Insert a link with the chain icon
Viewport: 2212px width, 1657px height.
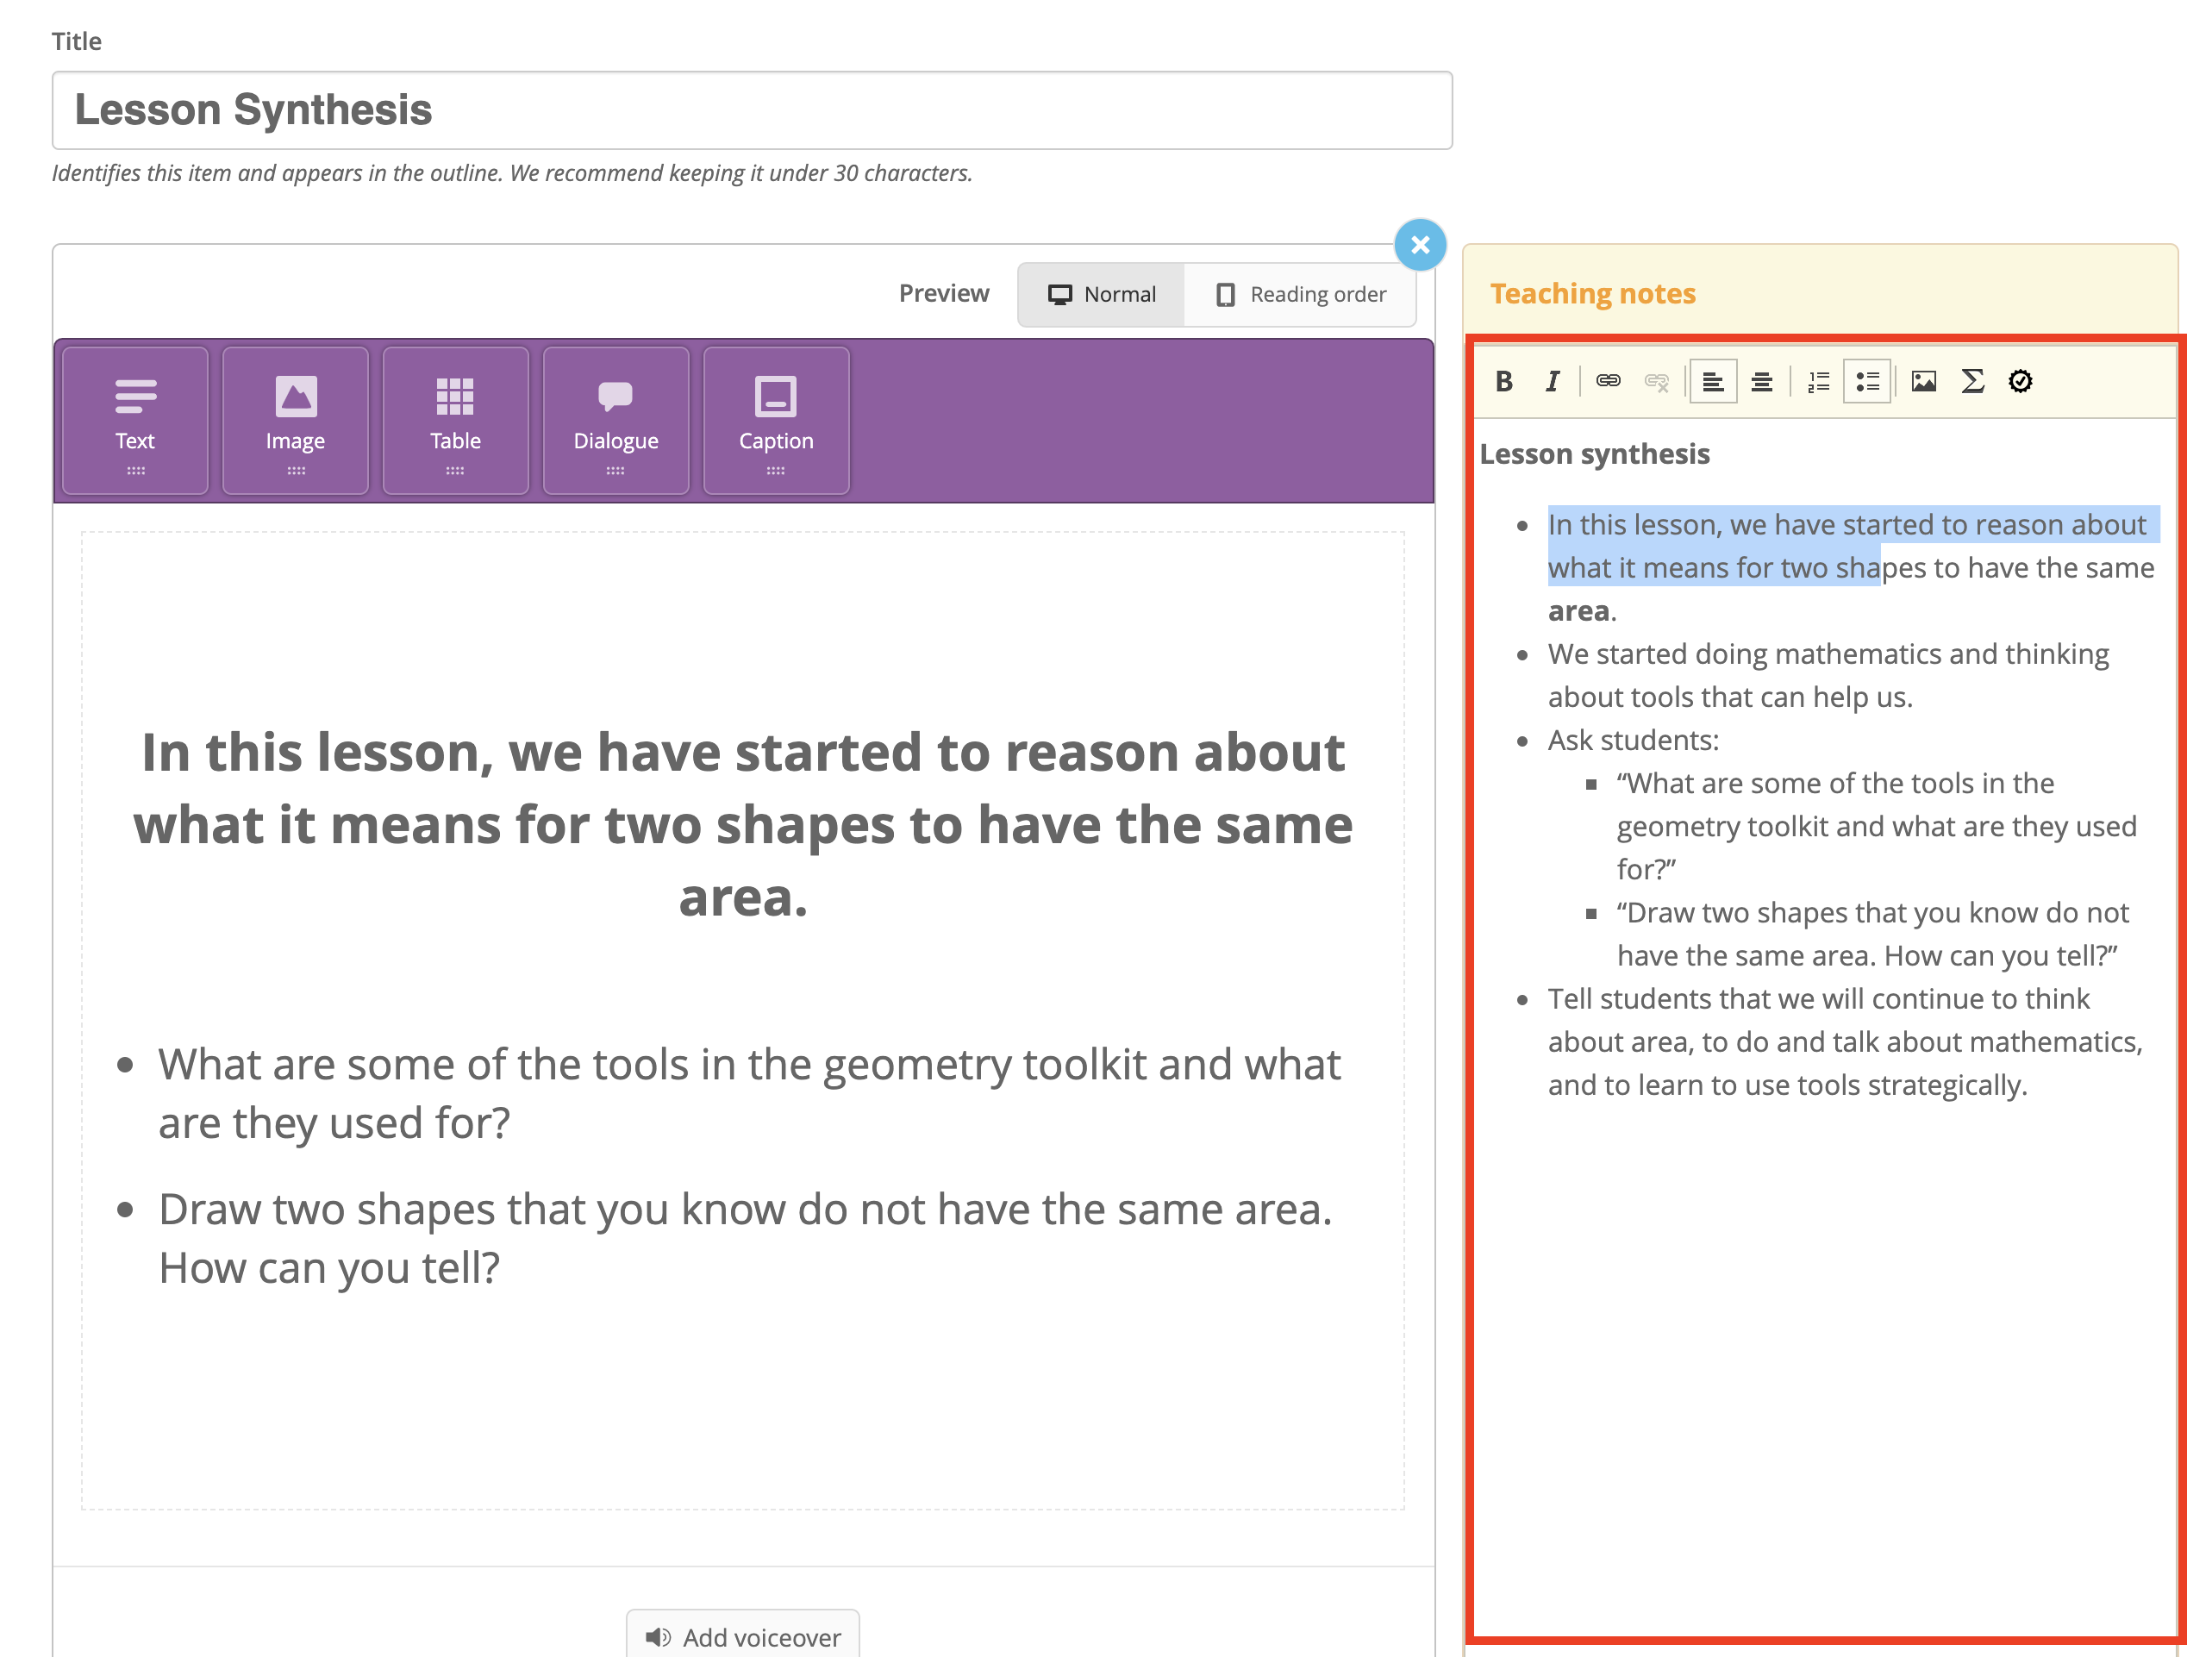pyautogui.click(x=1608, y=381)
